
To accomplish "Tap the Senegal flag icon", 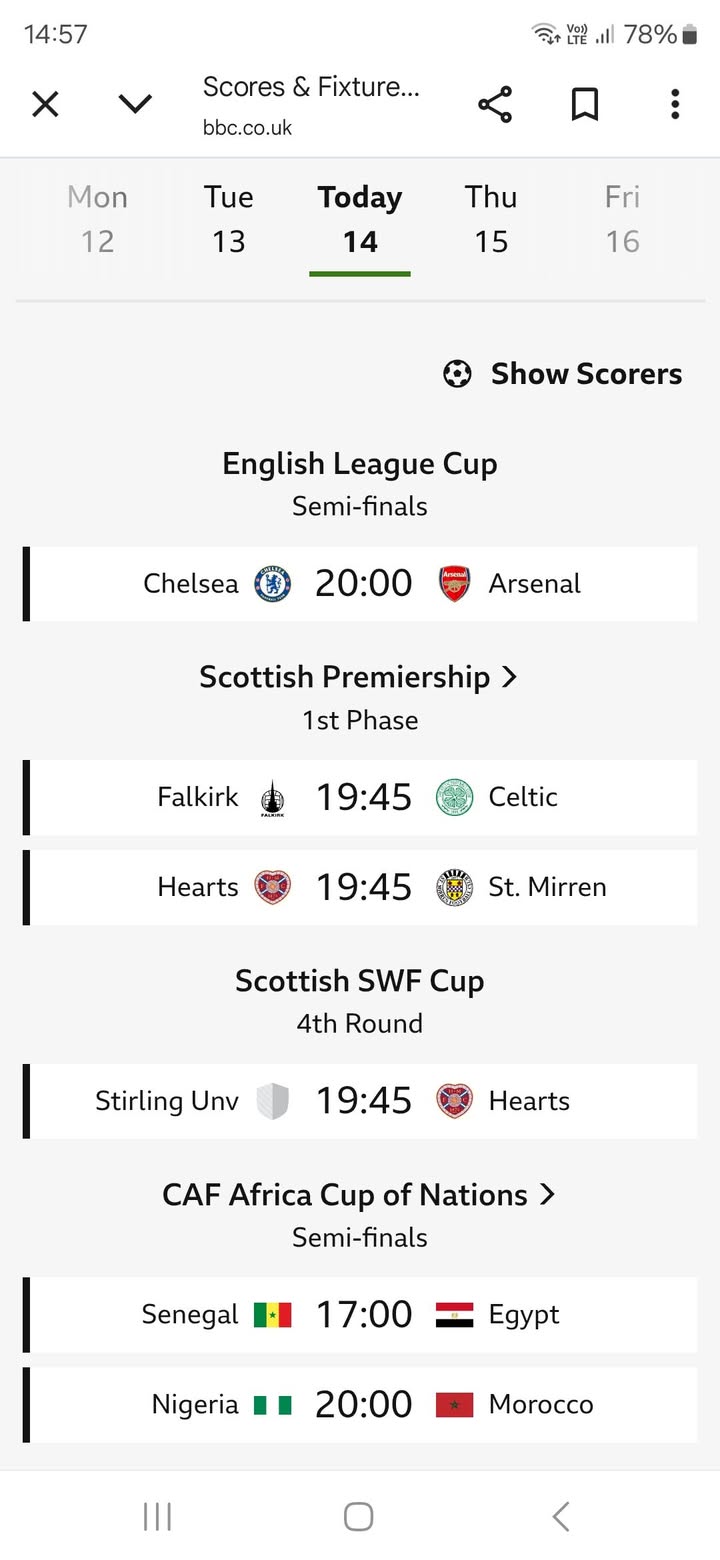I will [272, 1315].
